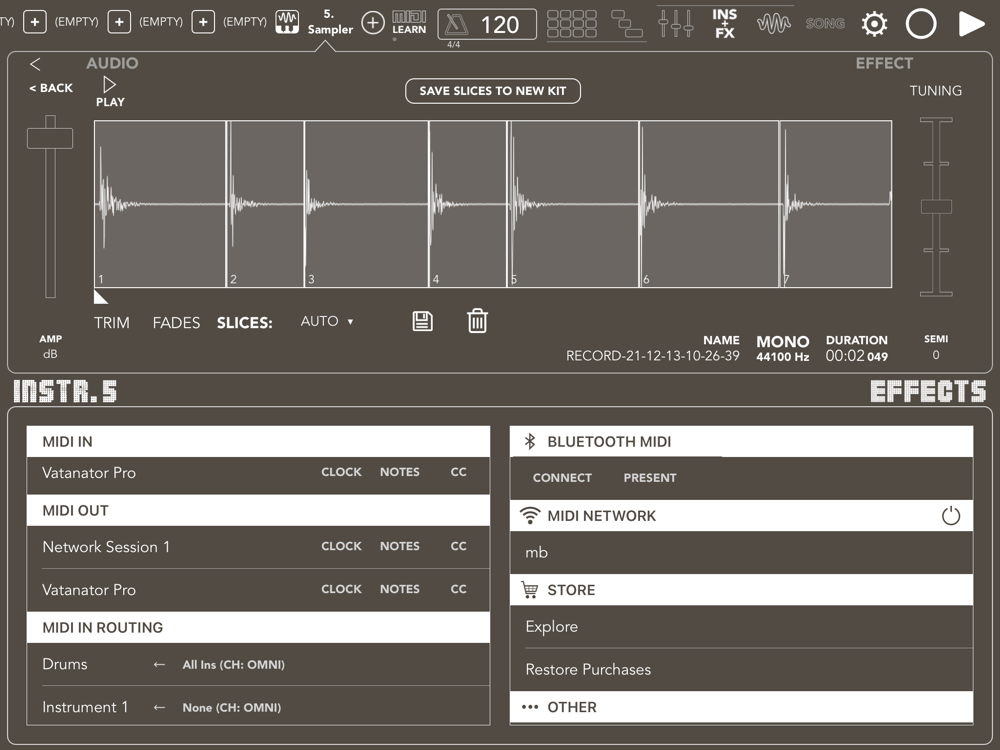Open the INS + FX panel
The height and width of the screenshot is (750, 1000).
tap(725, 23)
